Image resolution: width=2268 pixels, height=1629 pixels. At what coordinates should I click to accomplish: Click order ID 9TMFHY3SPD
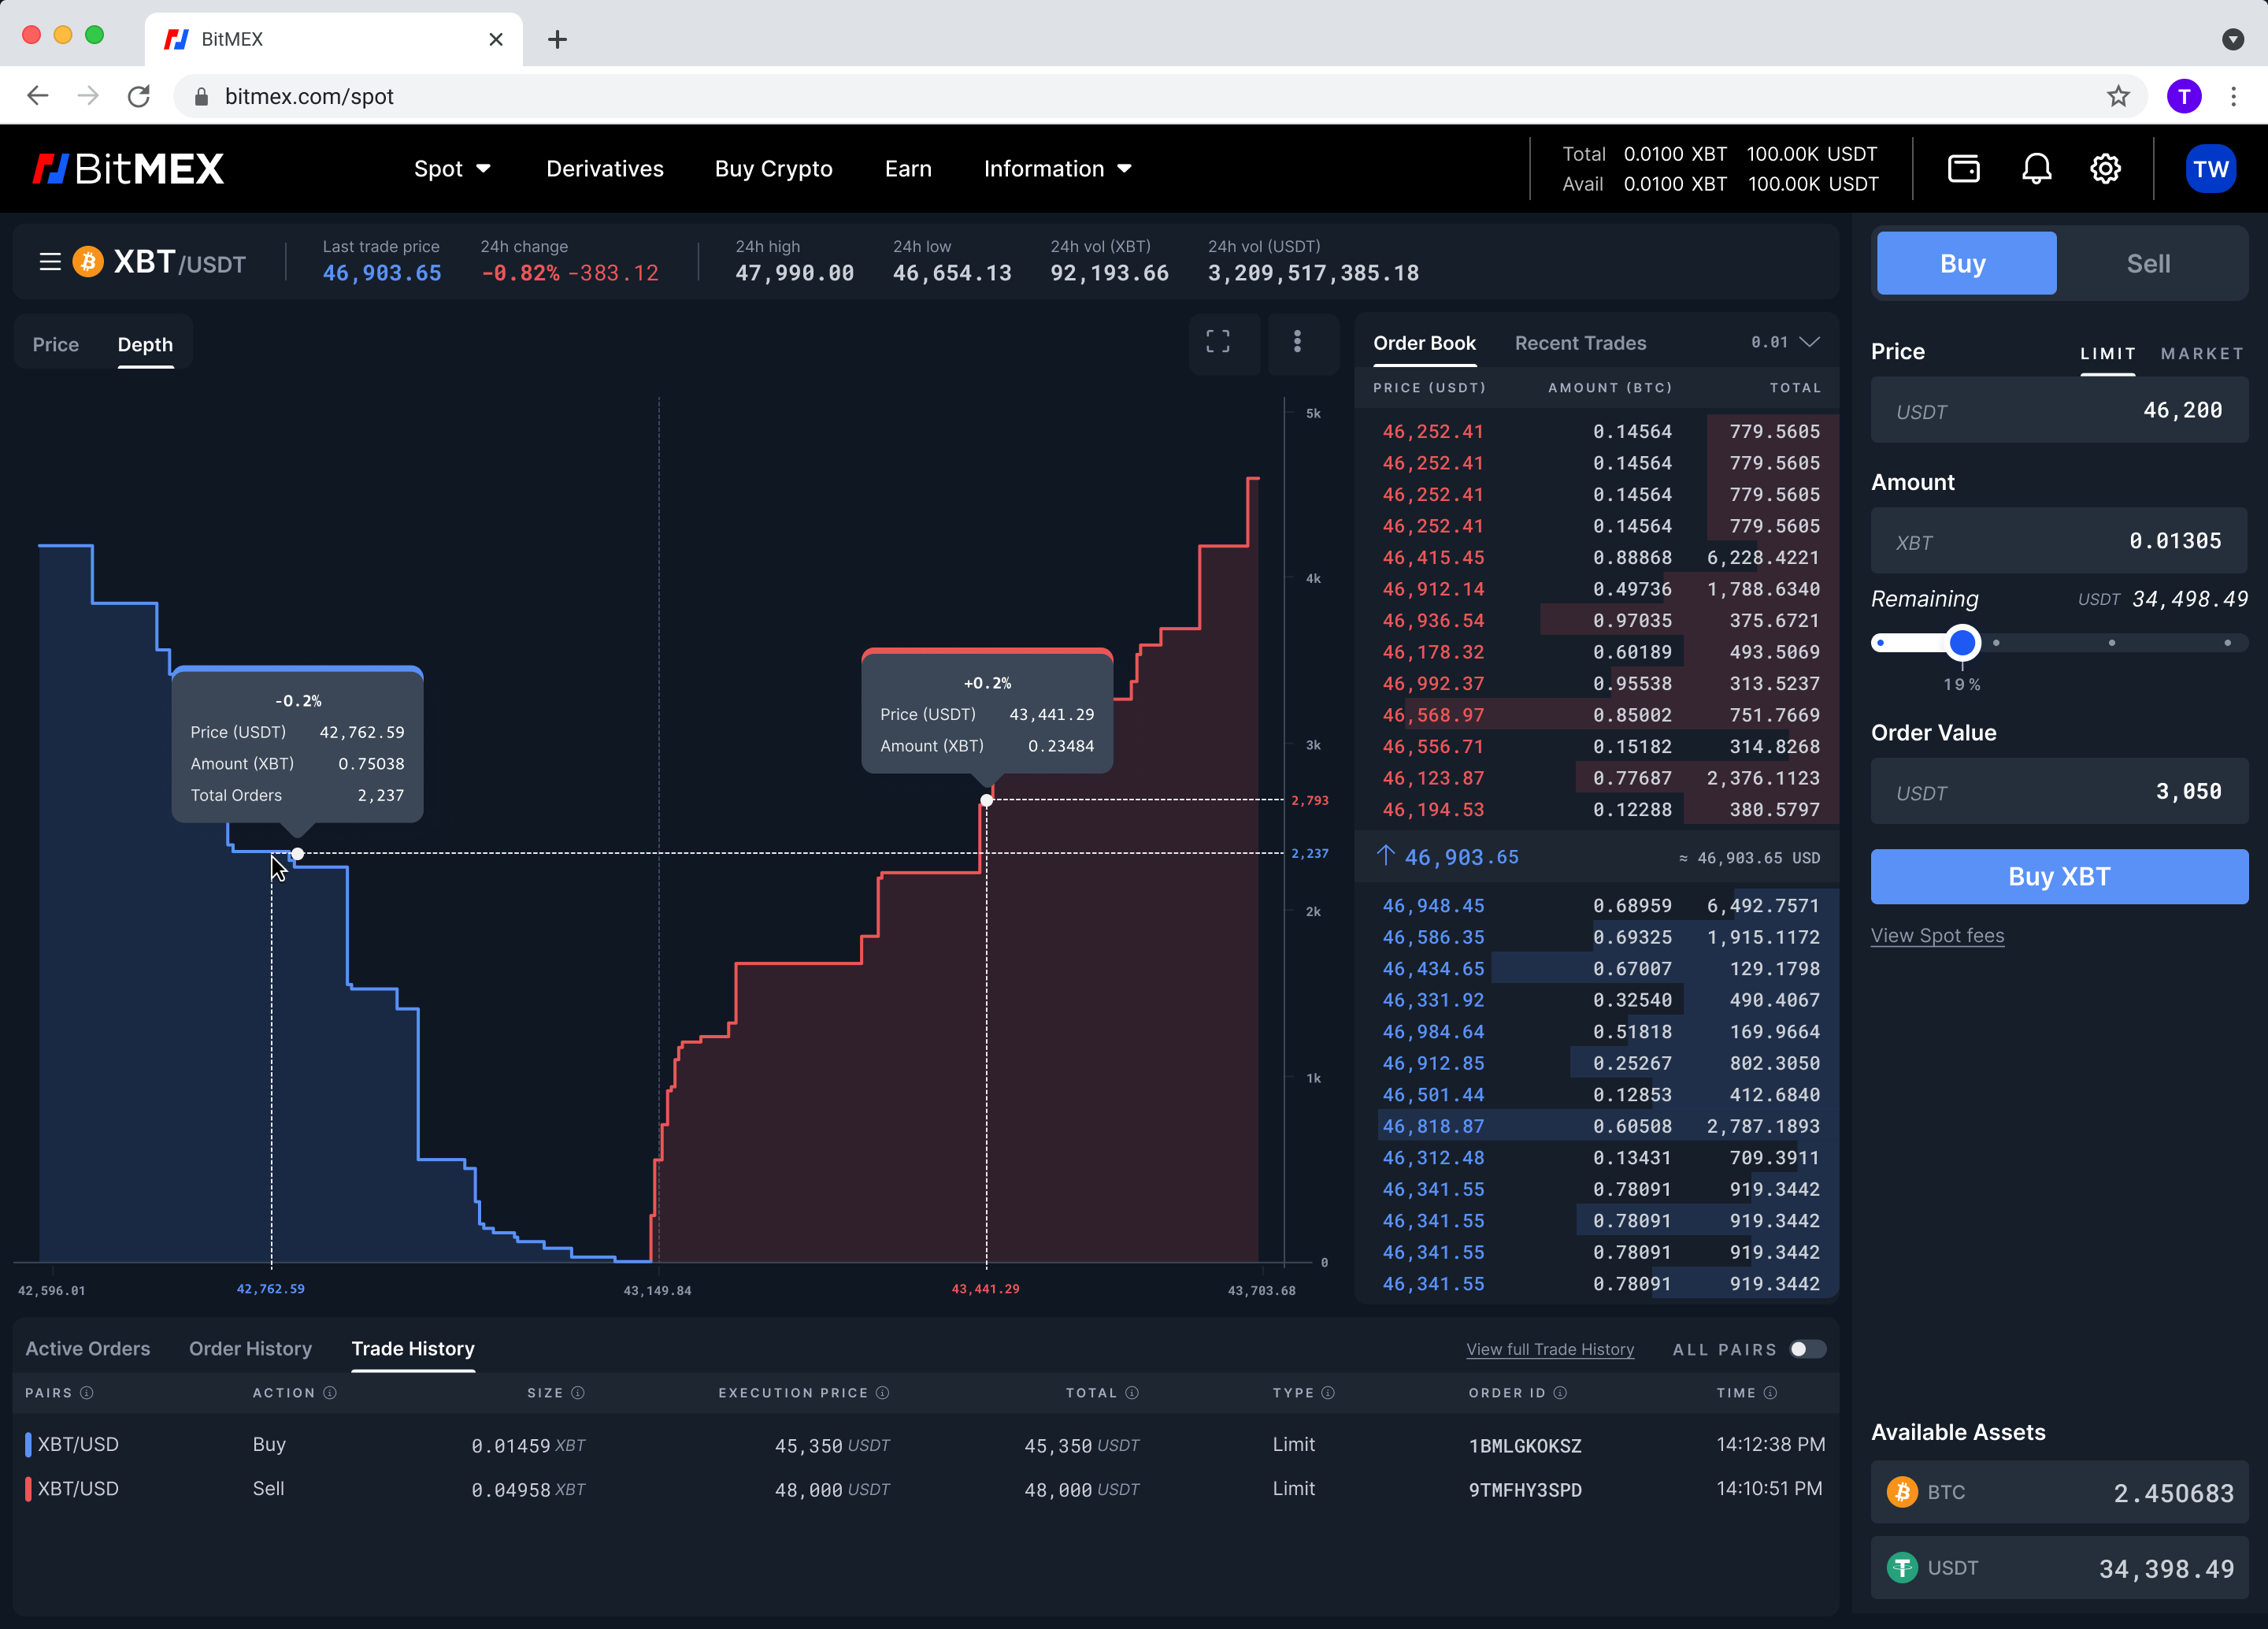point(1525,1490)
